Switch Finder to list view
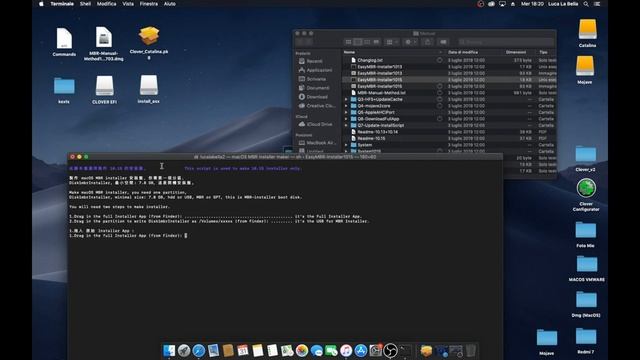Viewport: 640px width, 360px height. [x=358, y=42]
